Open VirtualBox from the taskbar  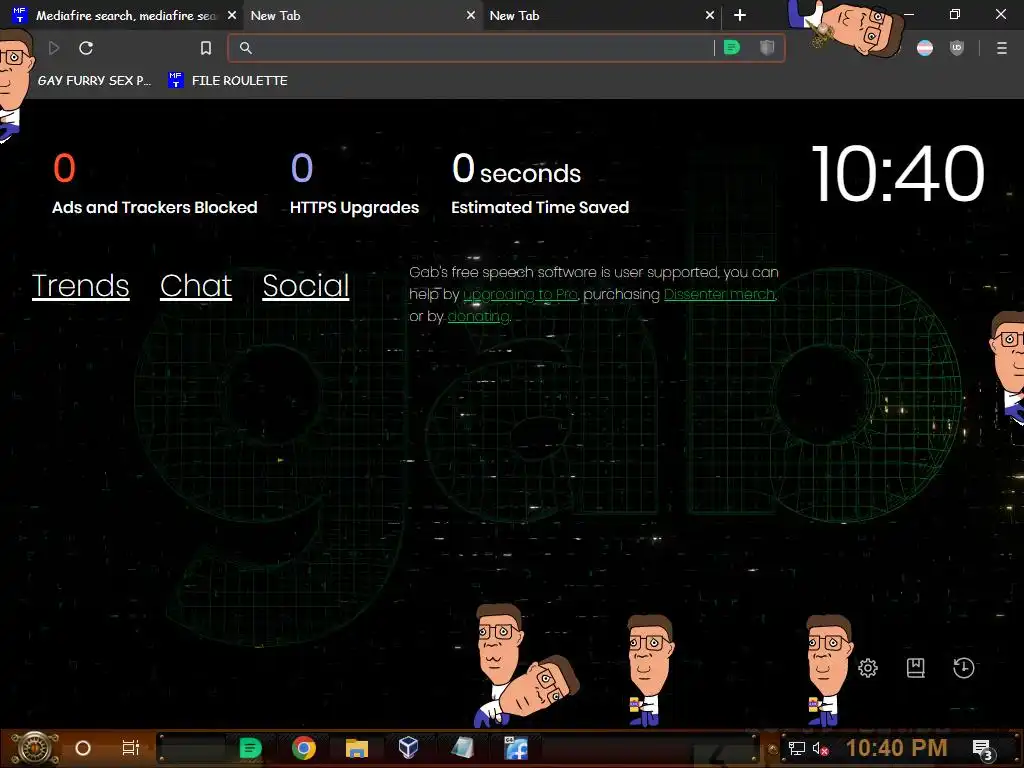(409, 748)
